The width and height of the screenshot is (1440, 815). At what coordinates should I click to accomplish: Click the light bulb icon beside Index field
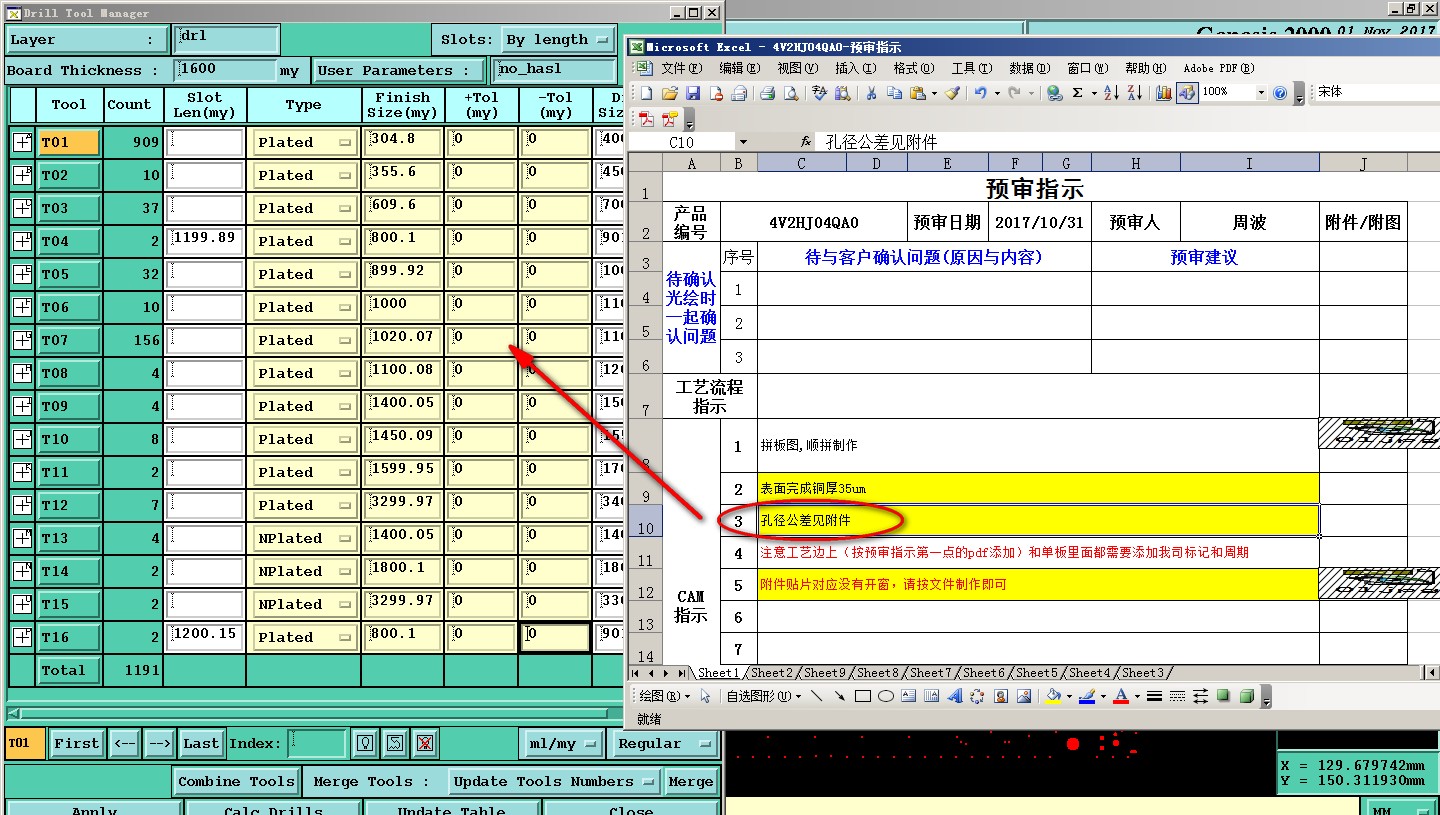(x=366, y=743)
